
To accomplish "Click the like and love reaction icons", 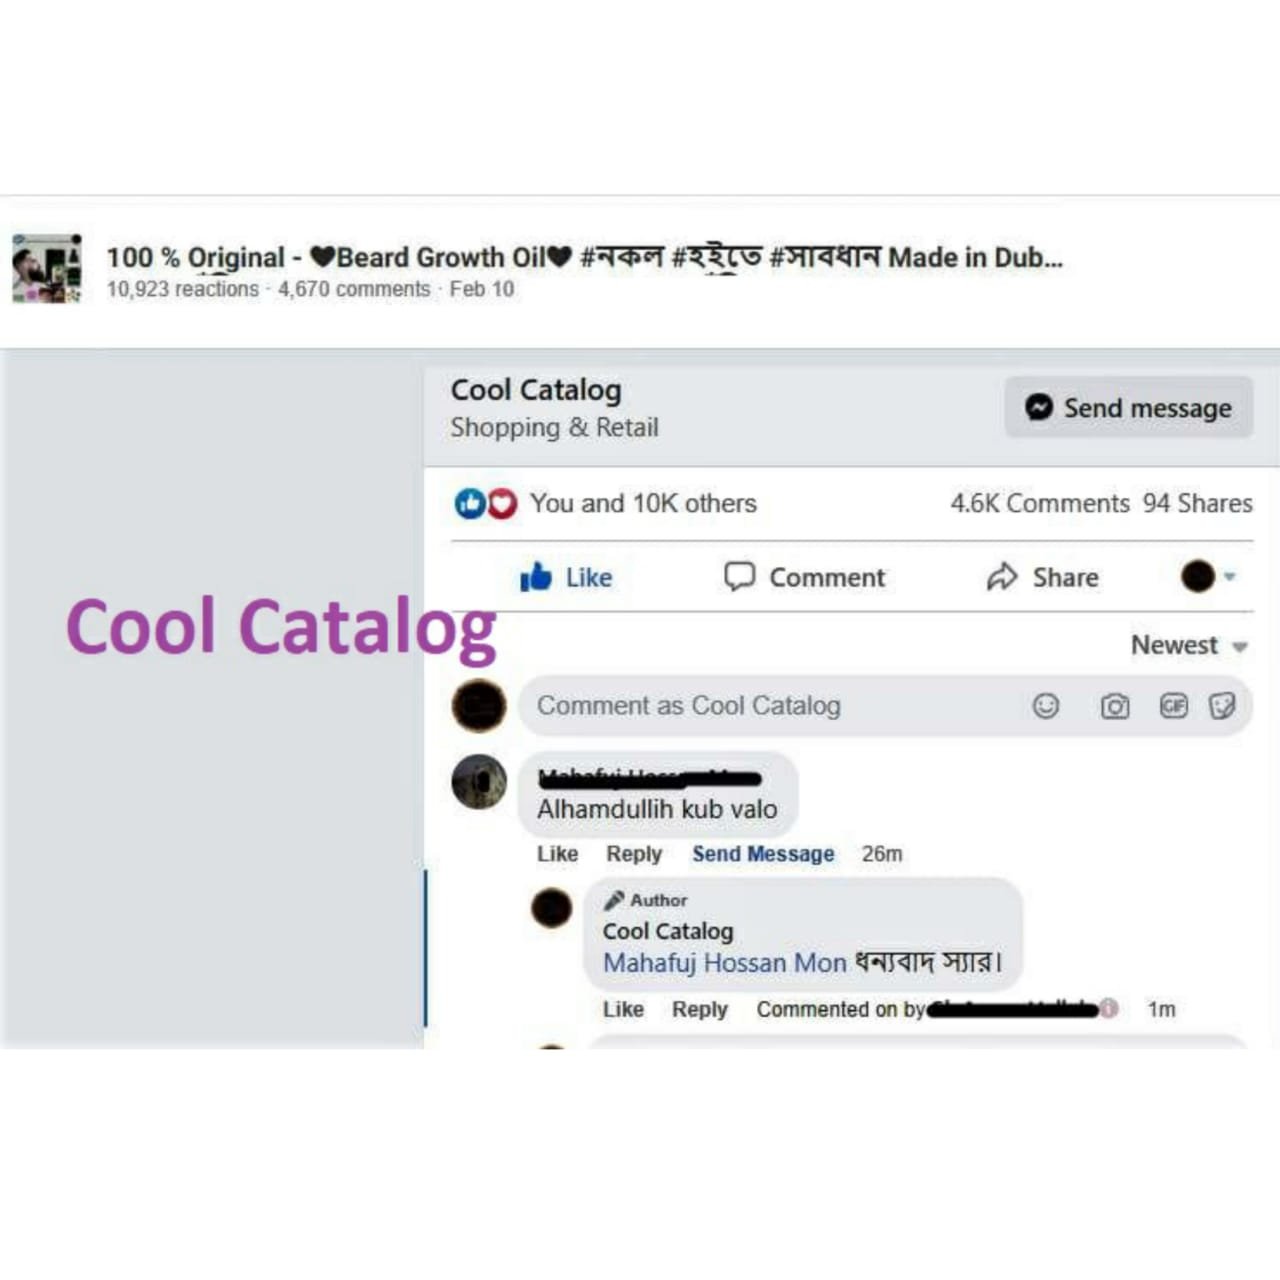I will (486, 503).
